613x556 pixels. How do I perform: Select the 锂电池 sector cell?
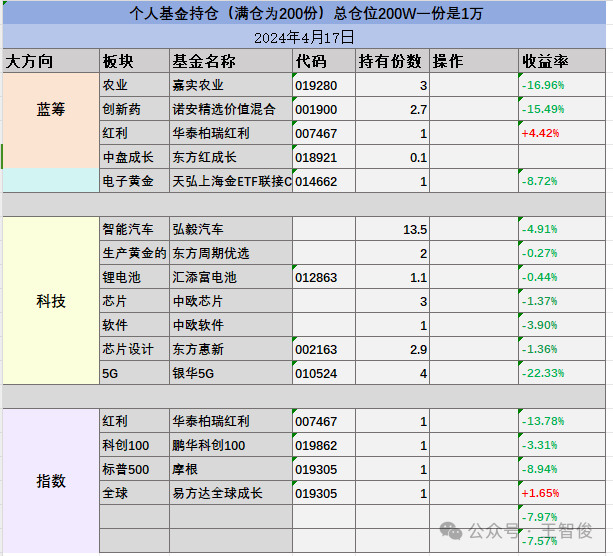pyautogui.click(x=134, y=277)
